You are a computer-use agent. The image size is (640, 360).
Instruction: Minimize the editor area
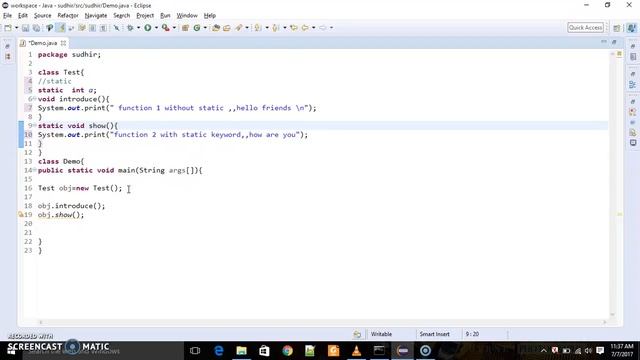[x=604, y=42]
